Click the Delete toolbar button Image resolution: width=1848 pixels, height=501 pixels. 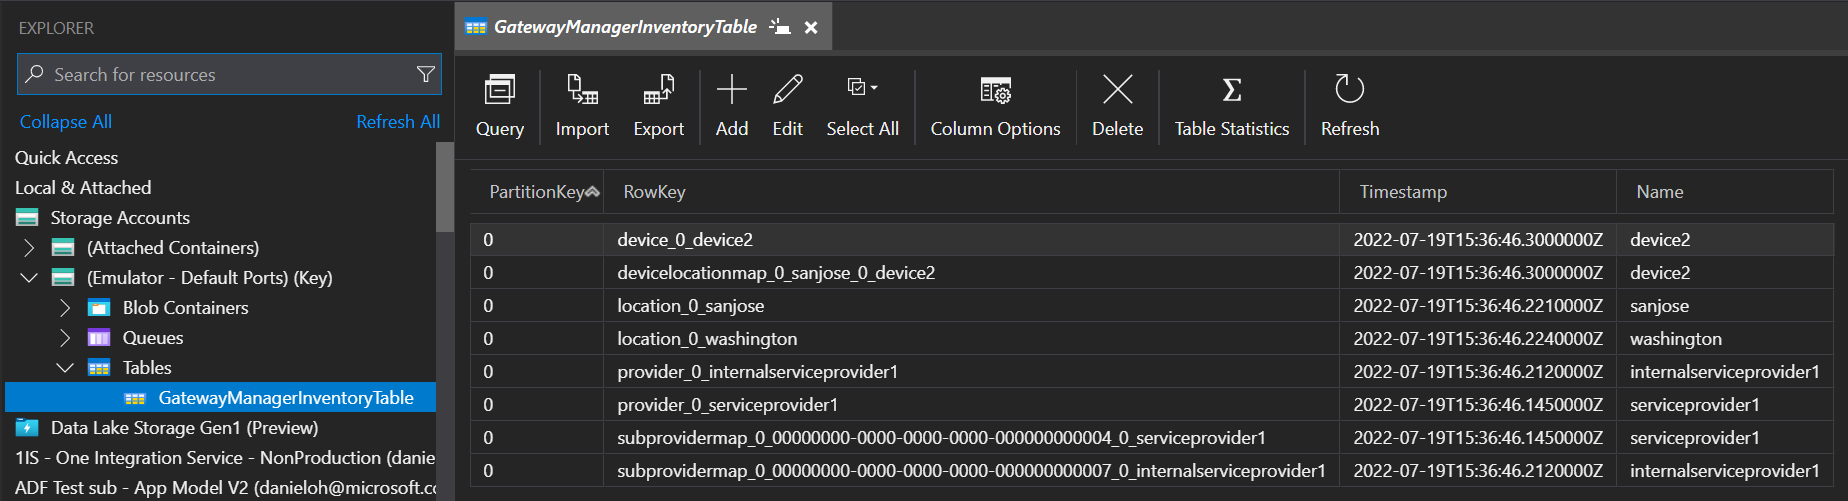[x=1117, y=107]
